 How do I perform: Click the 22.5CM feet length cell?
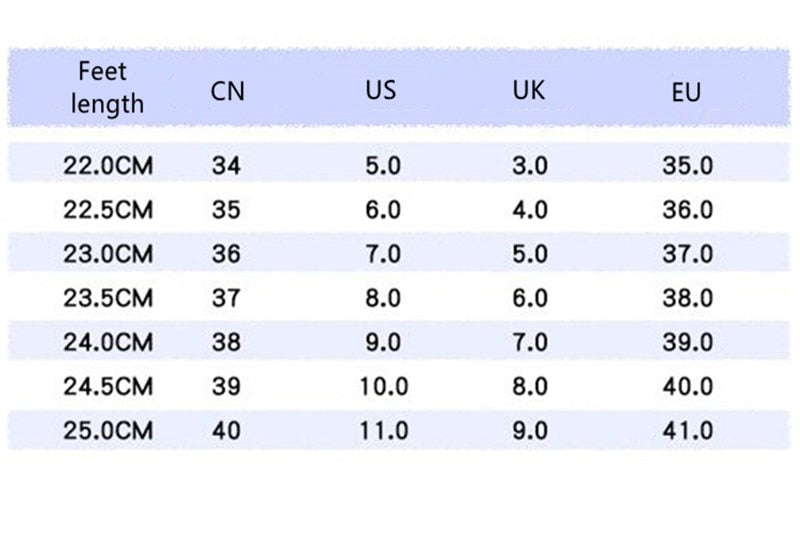tap(108, 210)
